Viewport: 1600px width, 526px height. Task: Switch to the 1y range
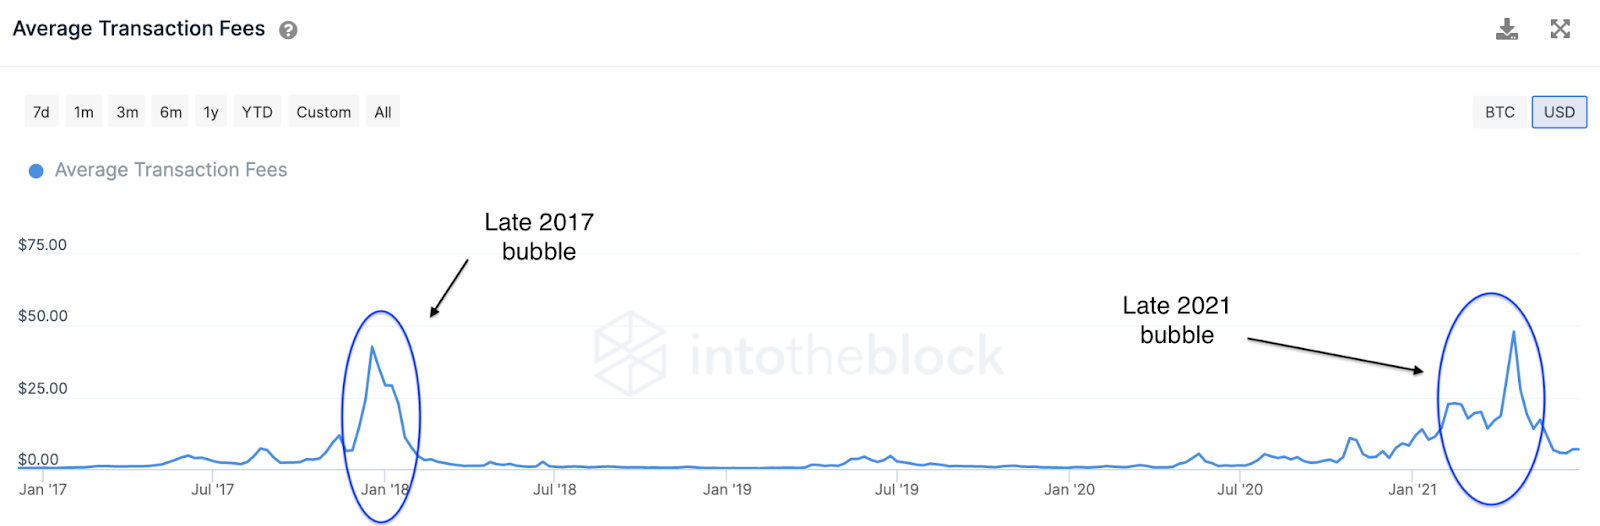click(x=211, y=112)
